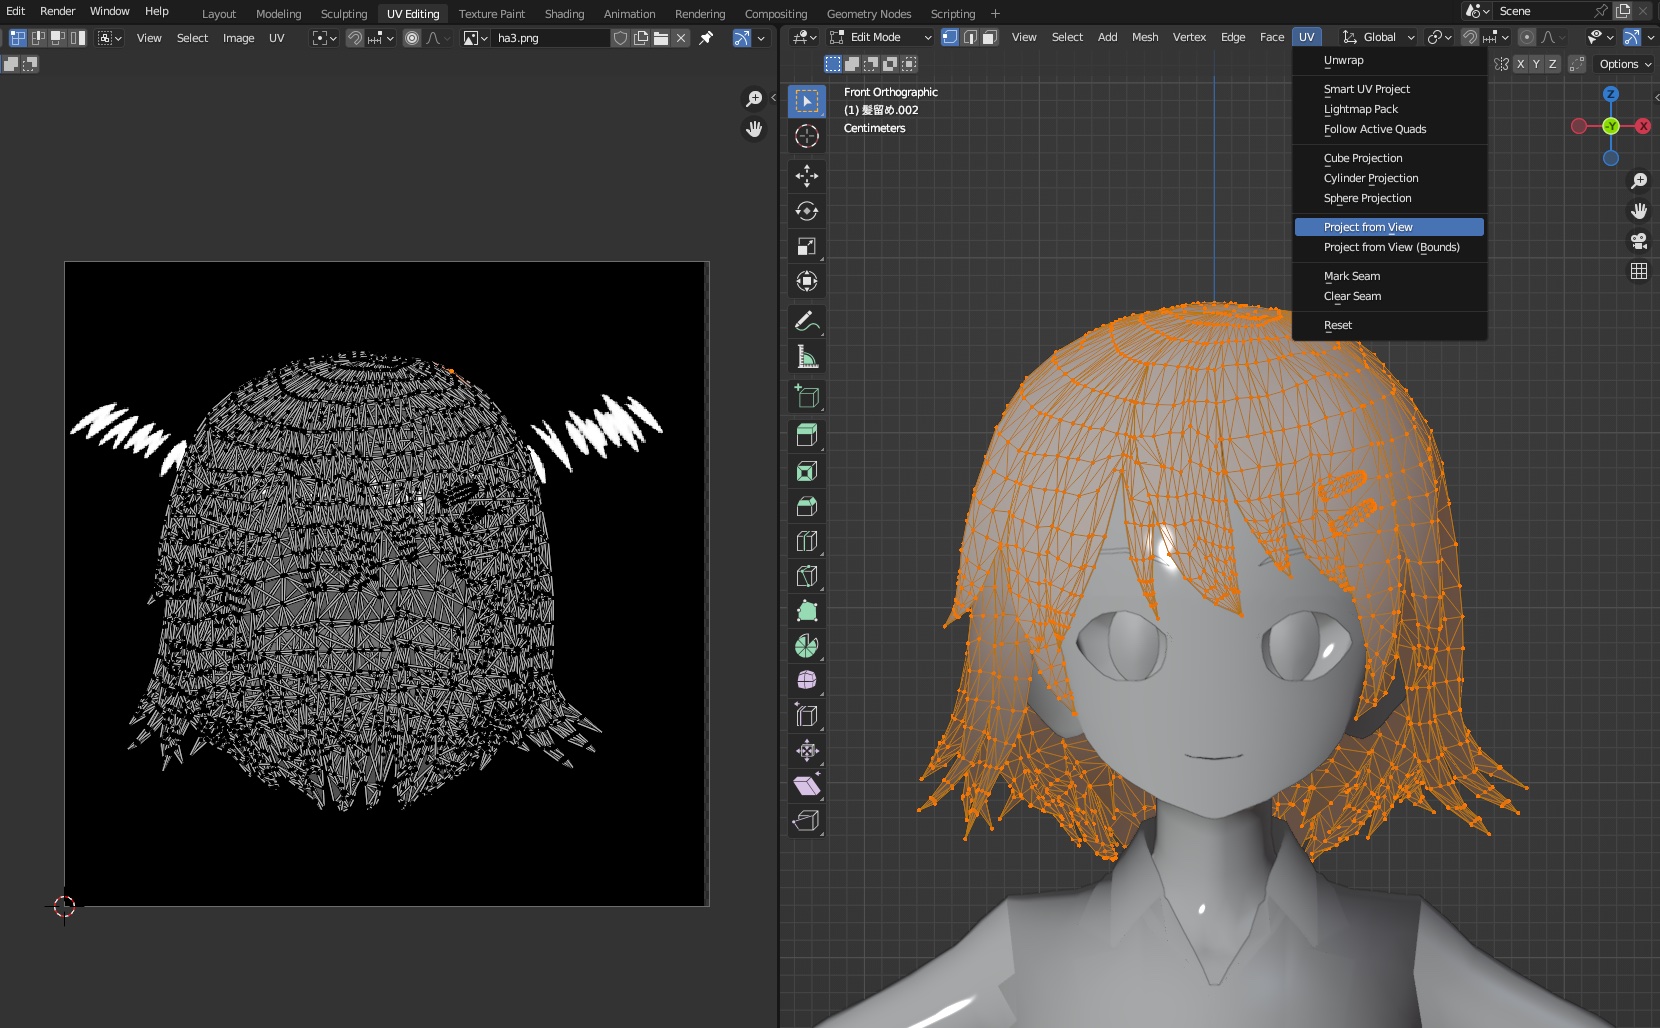This screenshot has width=1660, height=1028.
Task: Click Smart UV Project menu entry
Action: point(1366,89)
